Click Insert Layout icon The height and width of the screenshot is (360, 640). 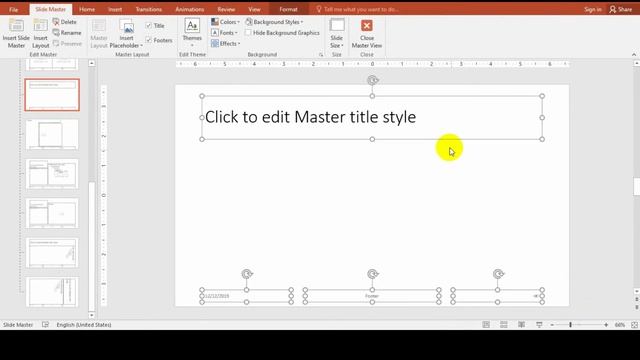[40, 33]
